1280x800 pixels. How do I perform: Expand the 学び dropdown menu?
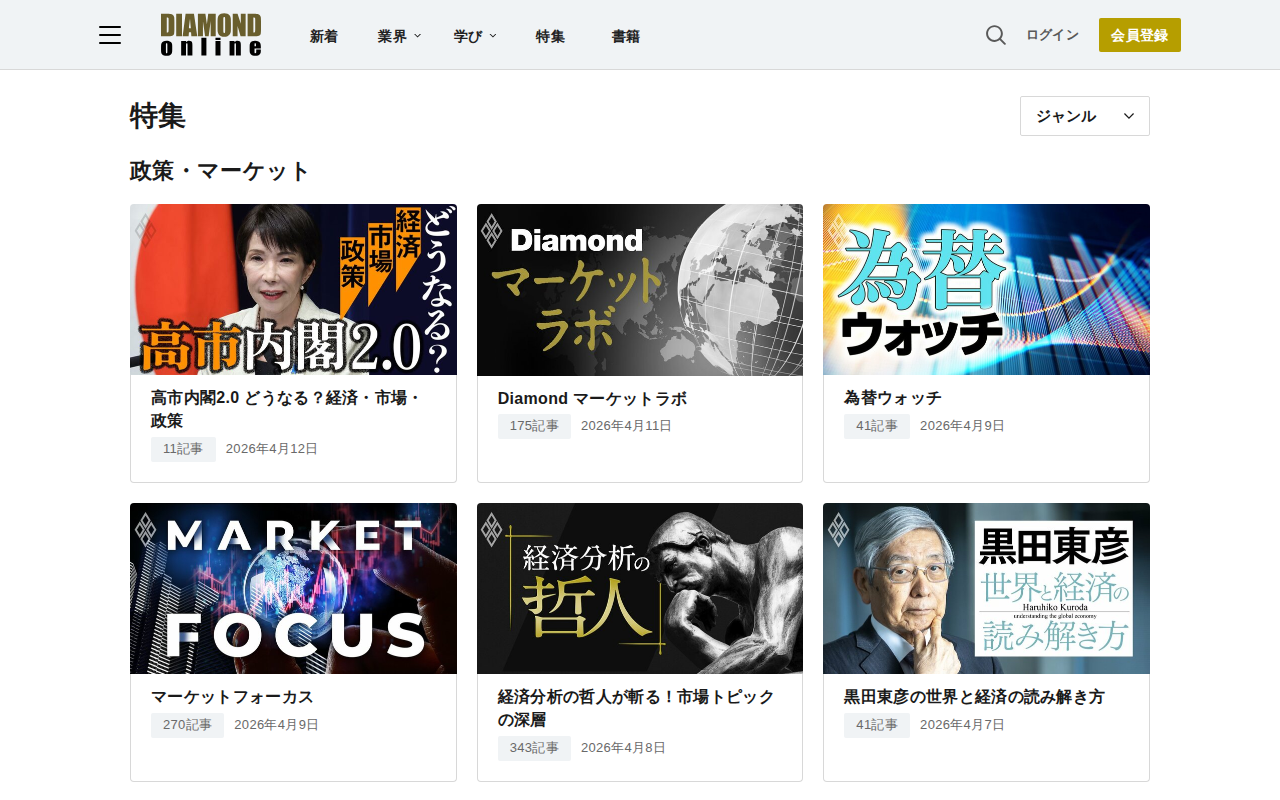pyautogui.click(x=475, y=36)
